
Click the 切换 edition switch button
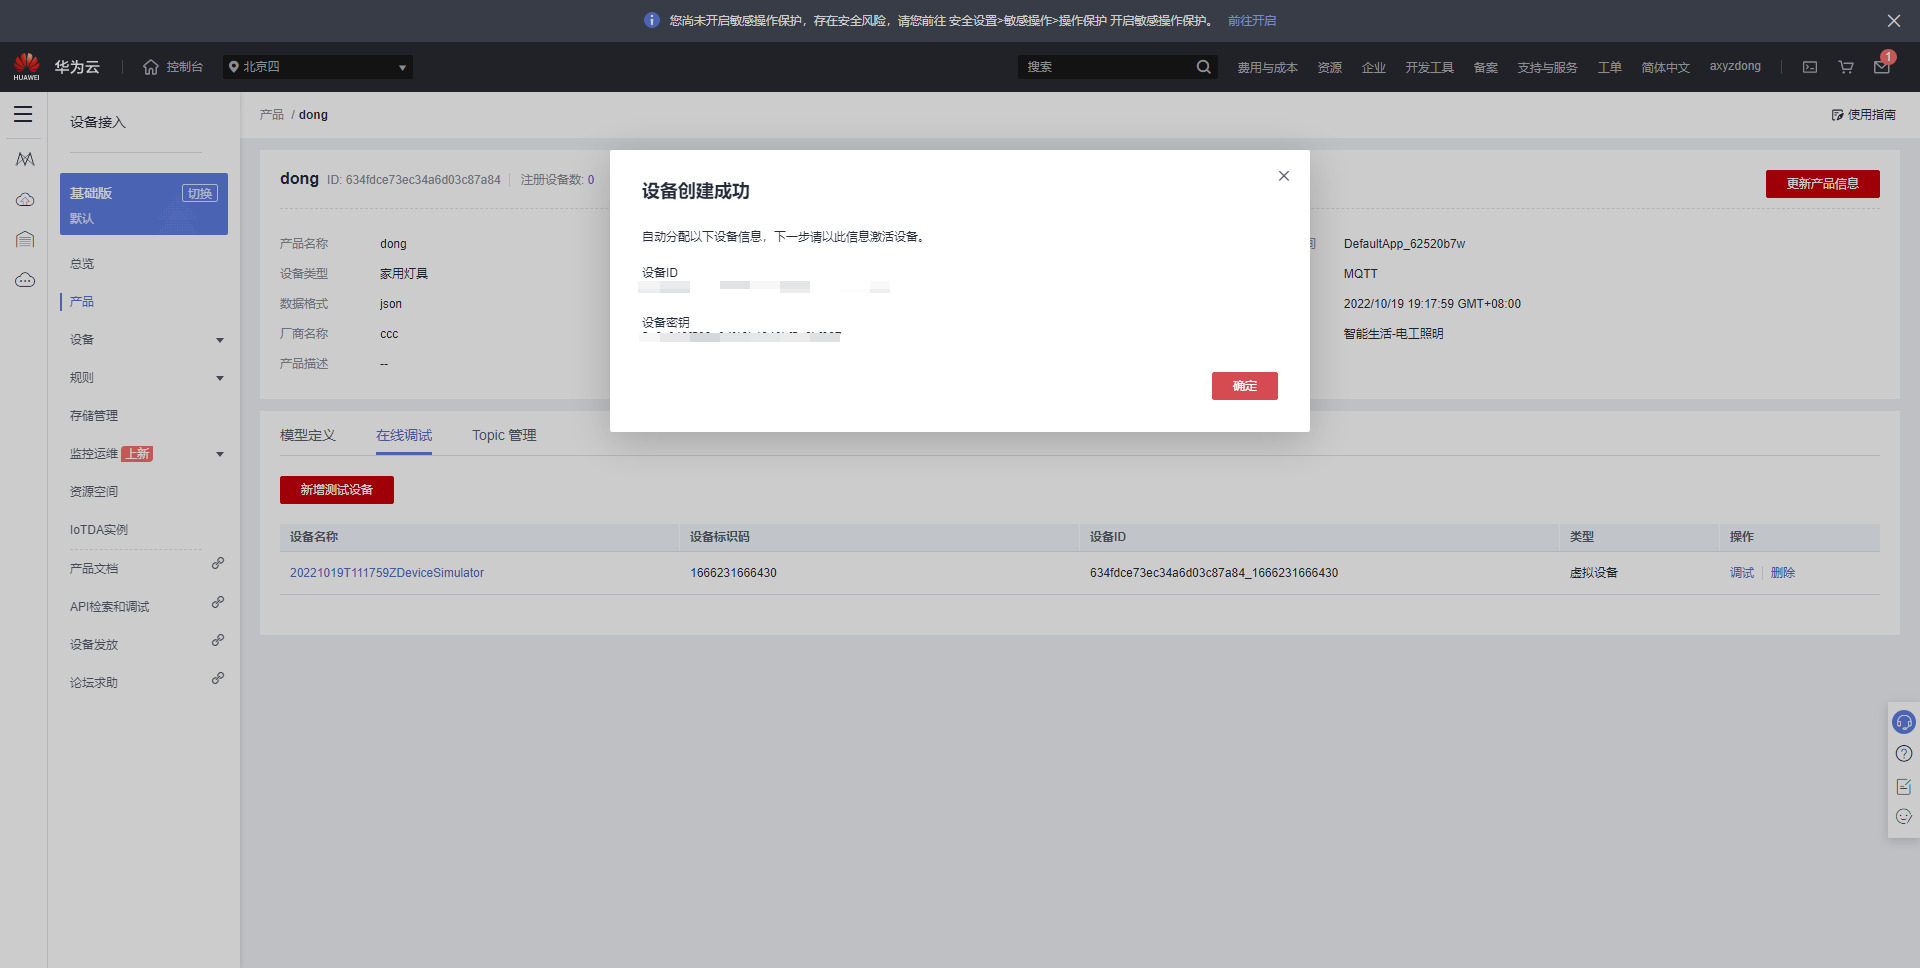coord(200,194)
